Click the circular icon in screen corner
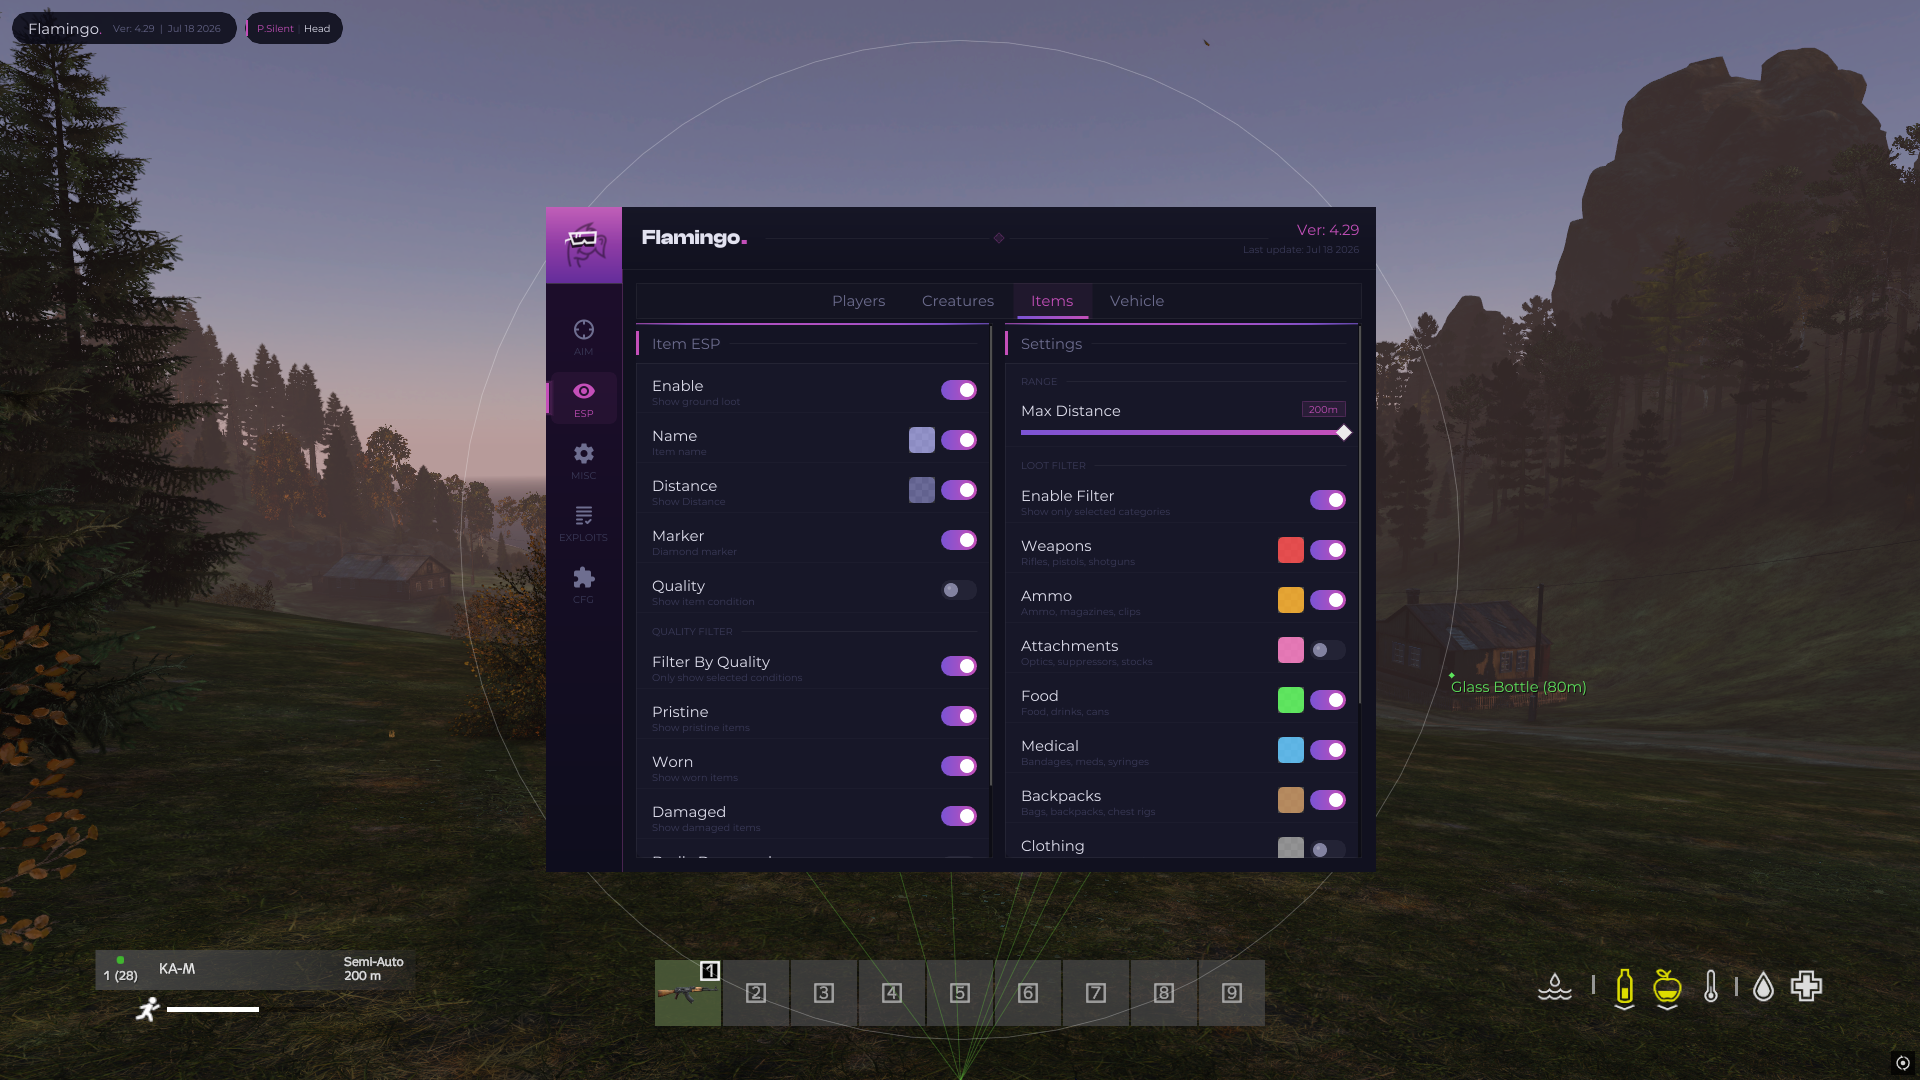 [x=1903, y=1063]
